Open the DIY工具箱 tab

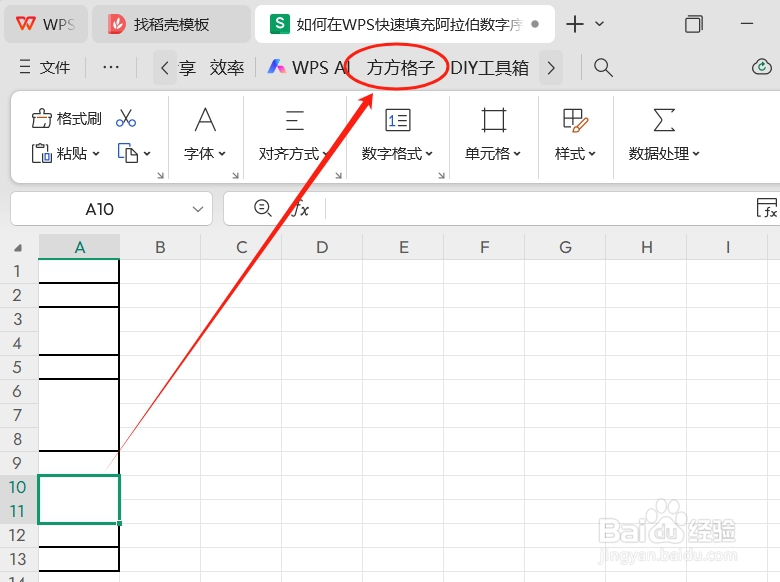click(489, 67)
